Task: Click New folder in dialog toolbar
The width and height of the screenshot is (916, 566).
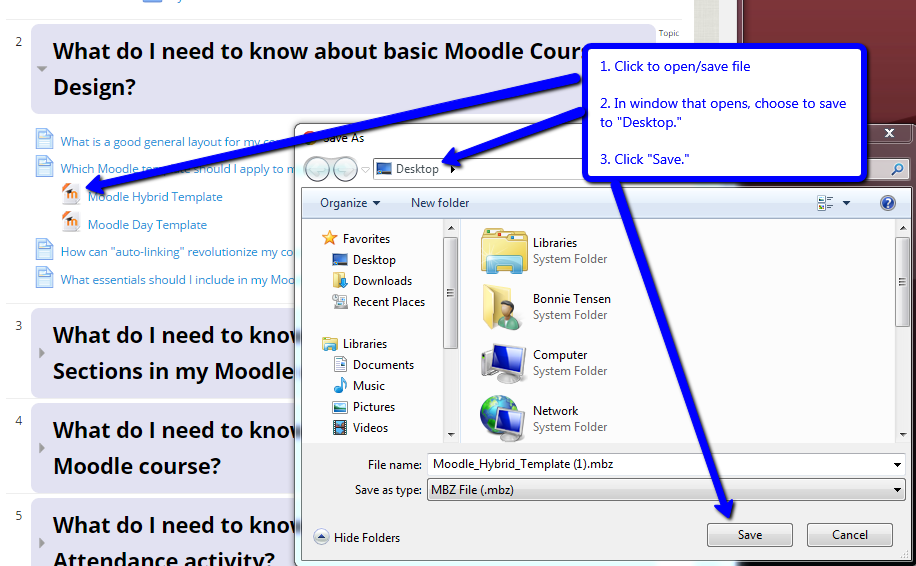Action: (440, 203)
